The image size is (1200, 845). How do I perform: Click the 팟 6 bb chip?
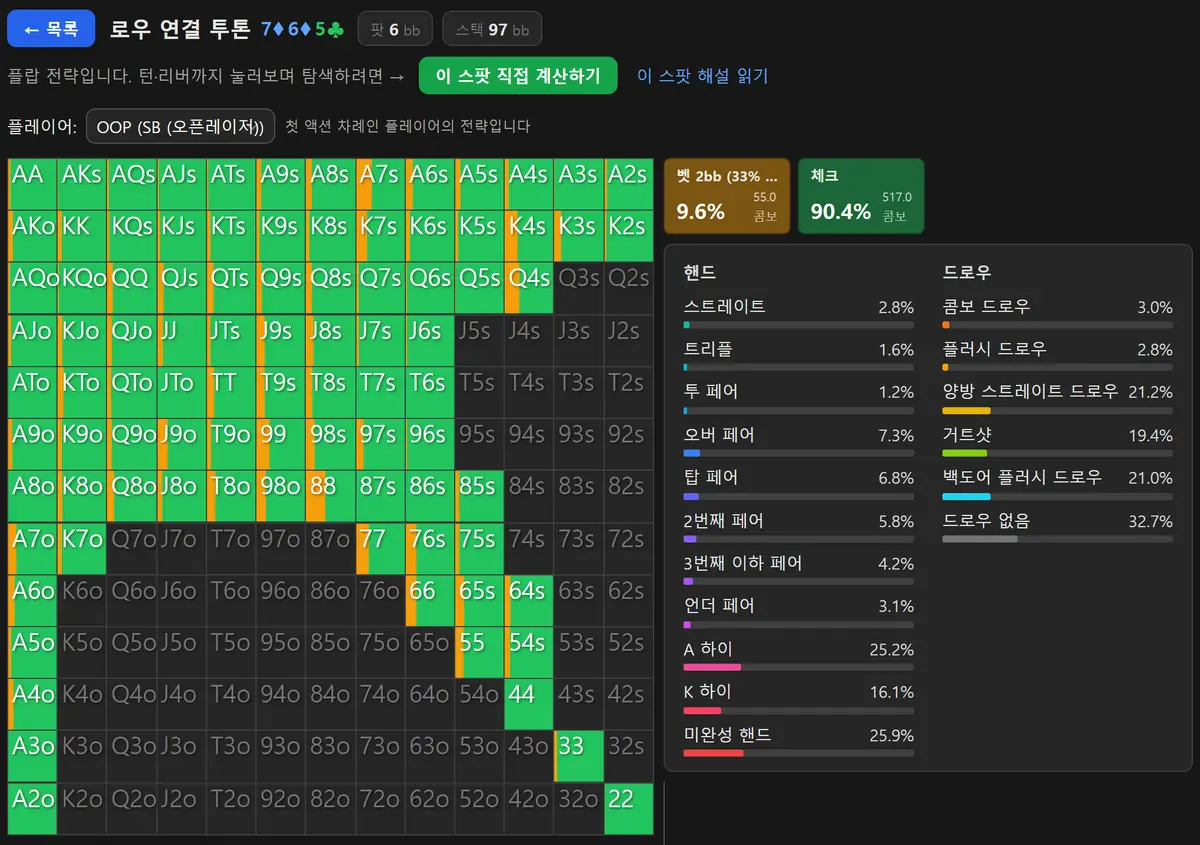tap(395, 30)
